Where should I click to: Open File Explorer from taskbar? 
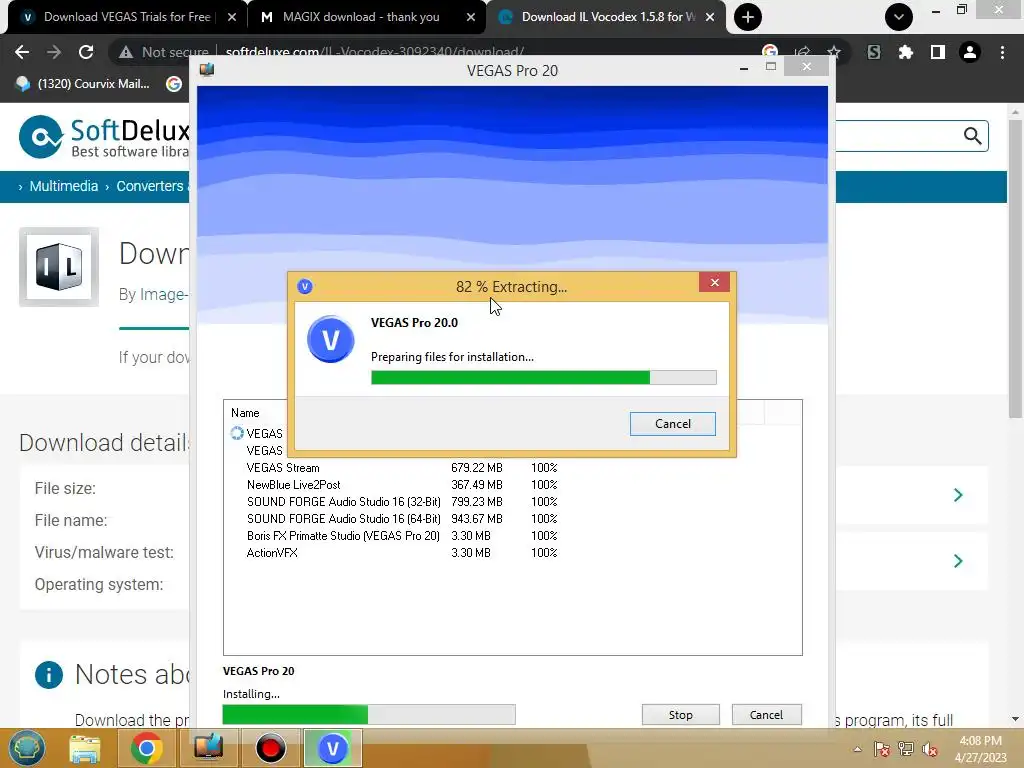[x=85, y=748]
